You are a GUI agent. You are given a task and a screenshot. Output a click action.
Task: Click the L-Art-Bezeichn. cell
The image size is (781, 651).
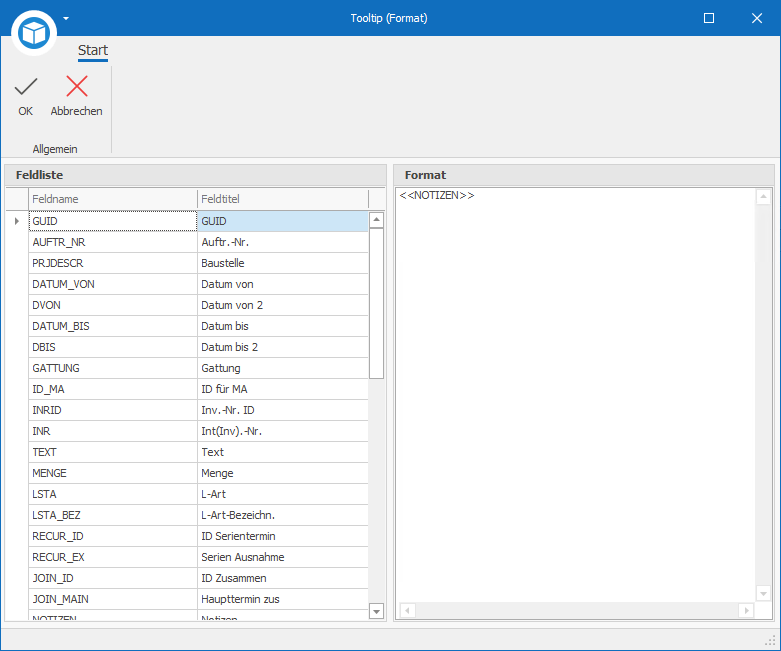(283, 515)
